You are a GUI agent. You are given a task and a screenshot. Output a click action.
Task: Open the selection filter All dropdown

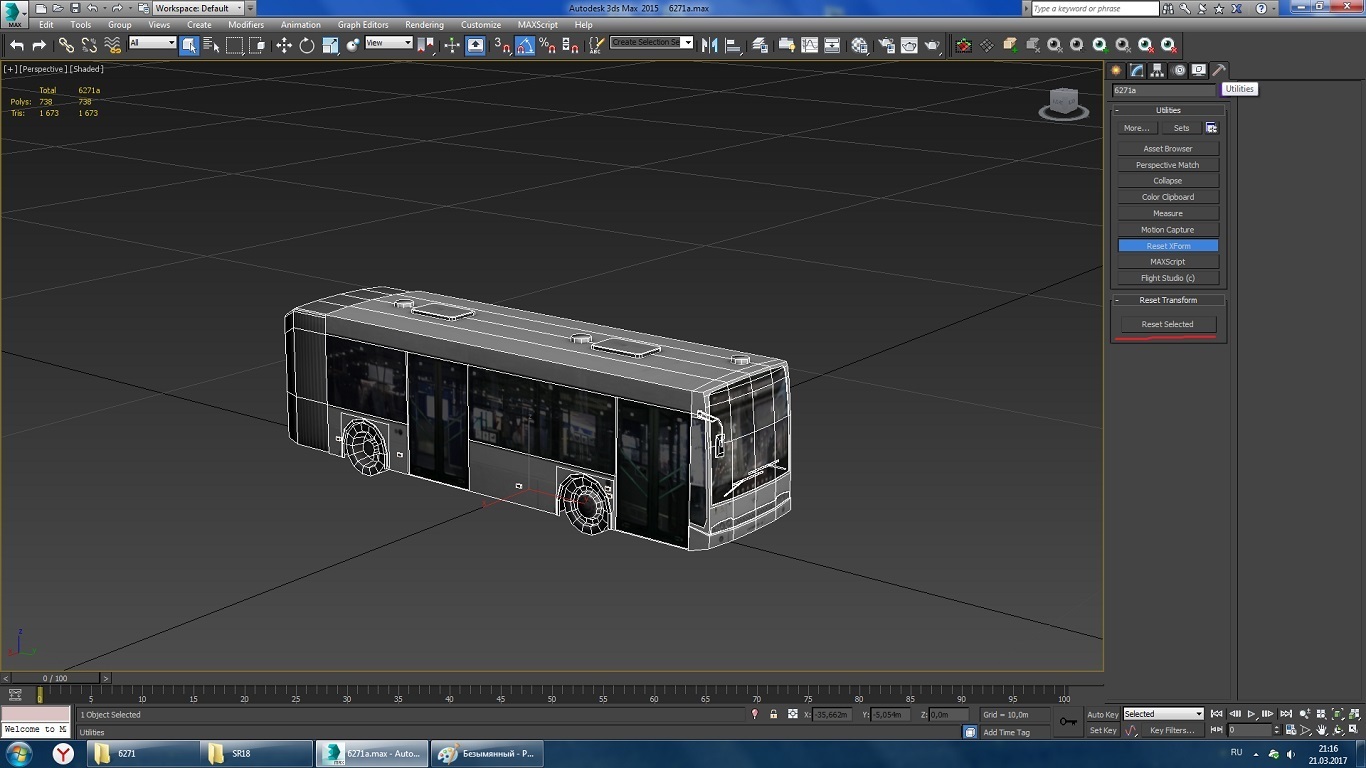click(x=152, y=43)
